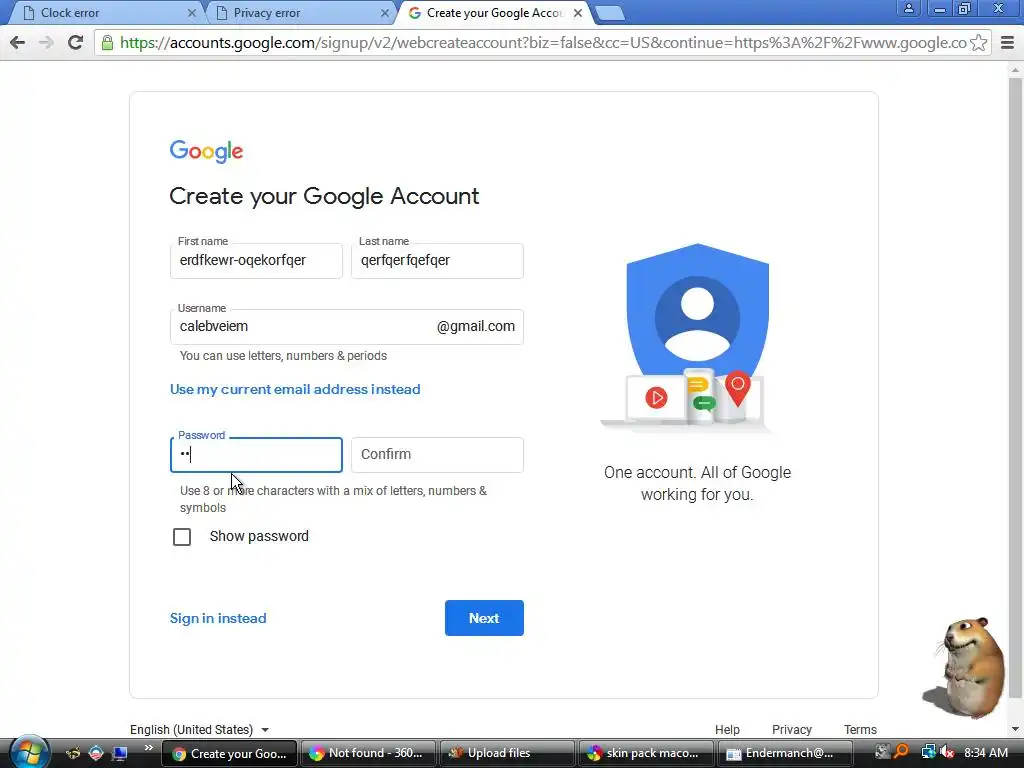The width and height of the screenshot is (1024, 768).
Task: Open the Create your Goo... taskbar button
Action: click(x=229, y=754)
